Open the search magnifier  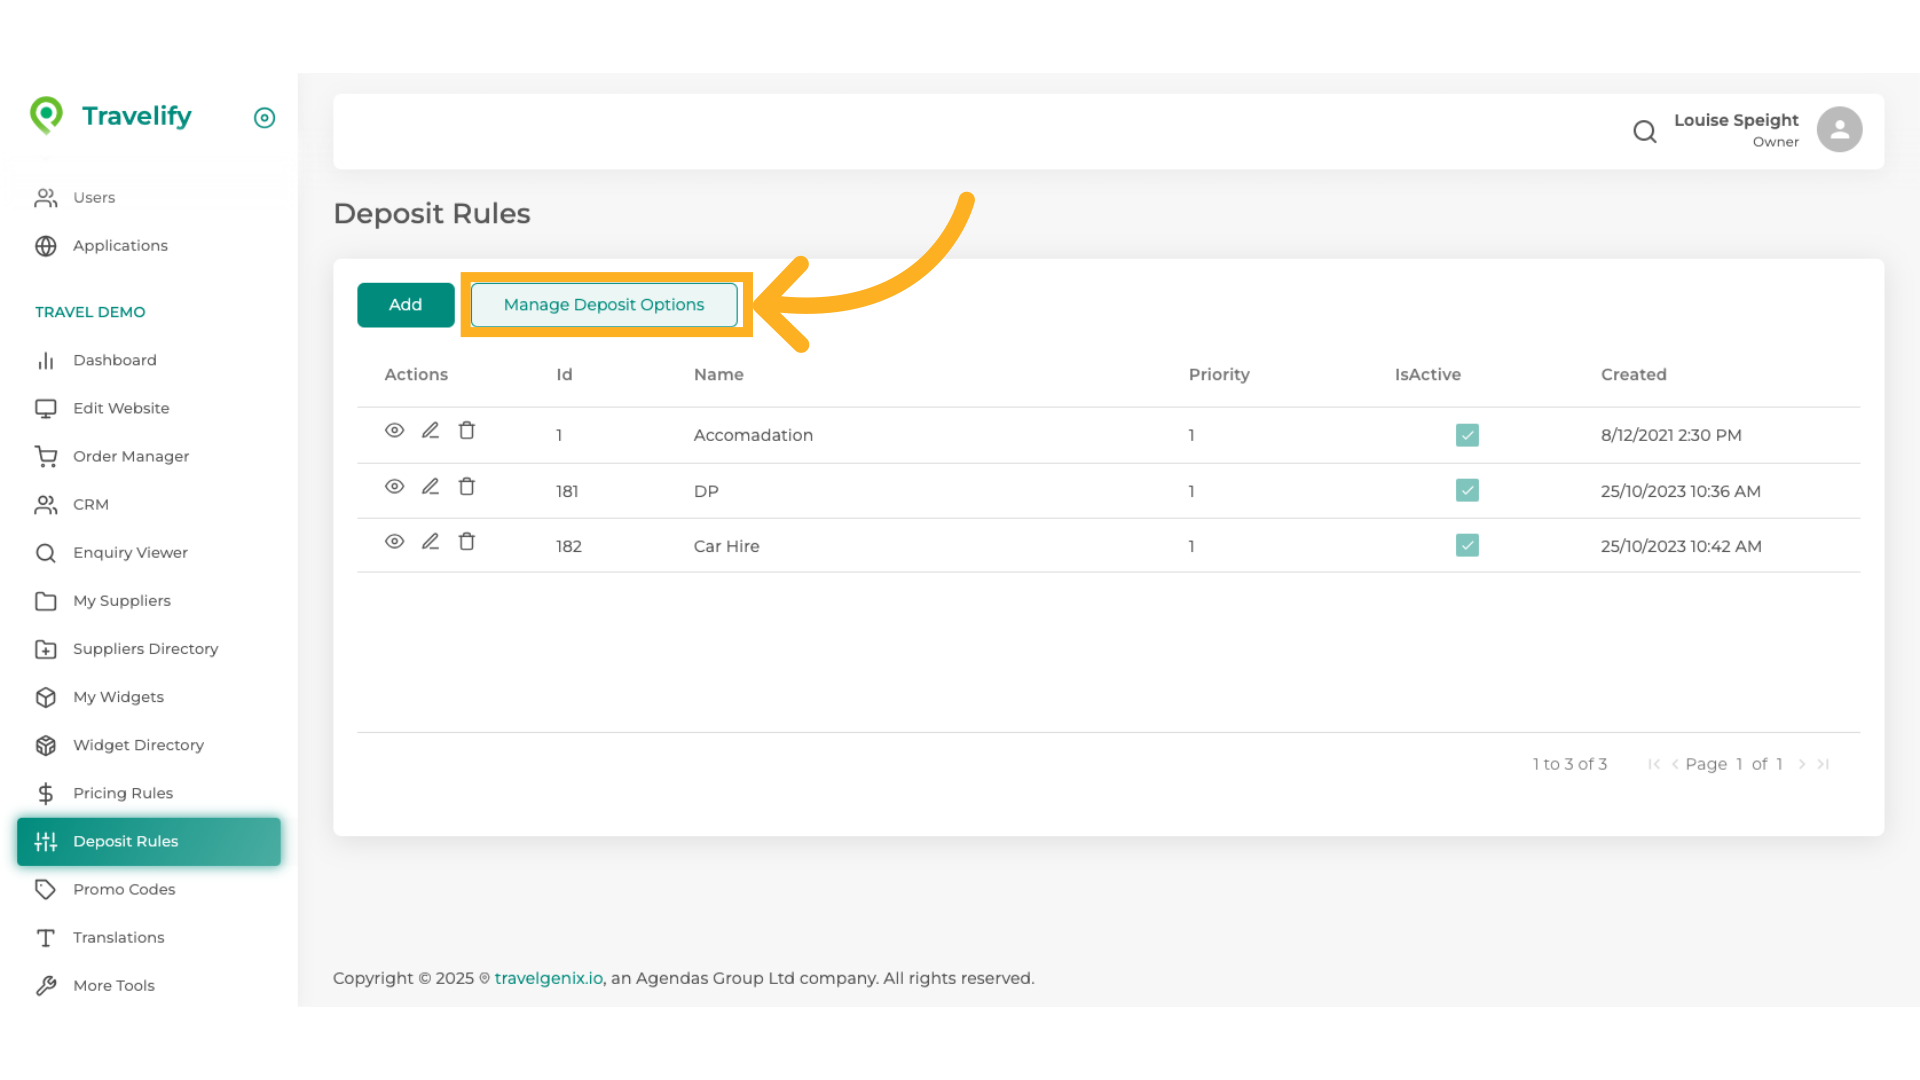[1645, 131]
